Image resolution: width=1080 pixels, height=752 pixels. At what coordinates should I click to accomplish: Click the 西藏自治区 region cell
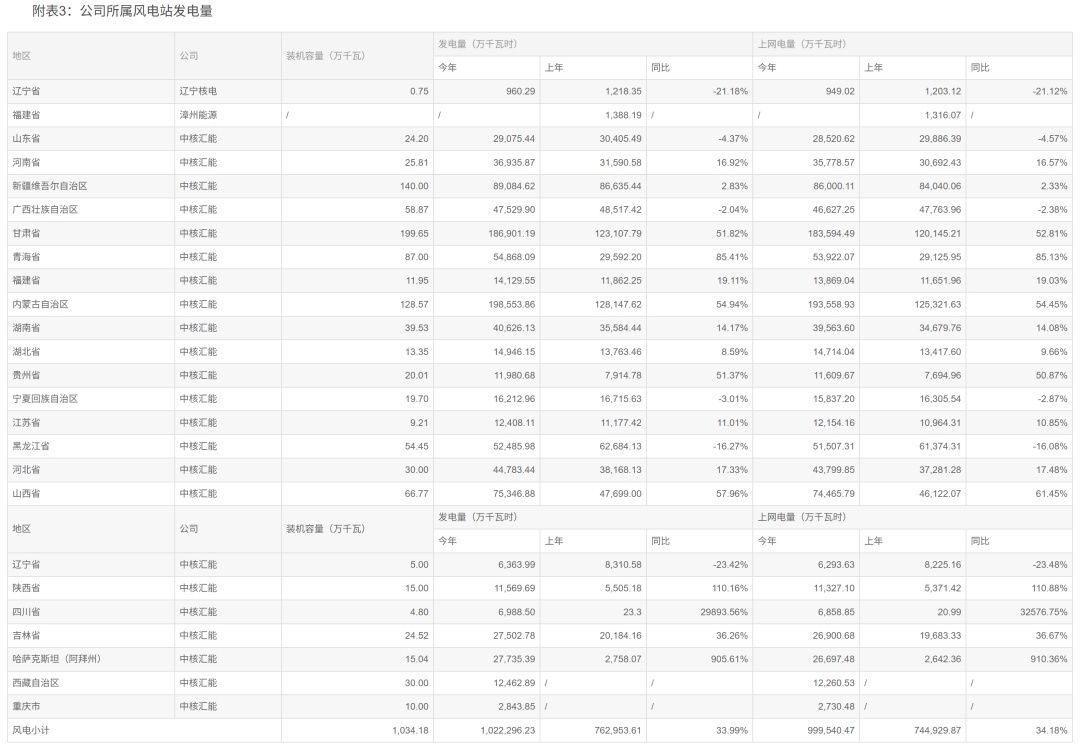36,683
